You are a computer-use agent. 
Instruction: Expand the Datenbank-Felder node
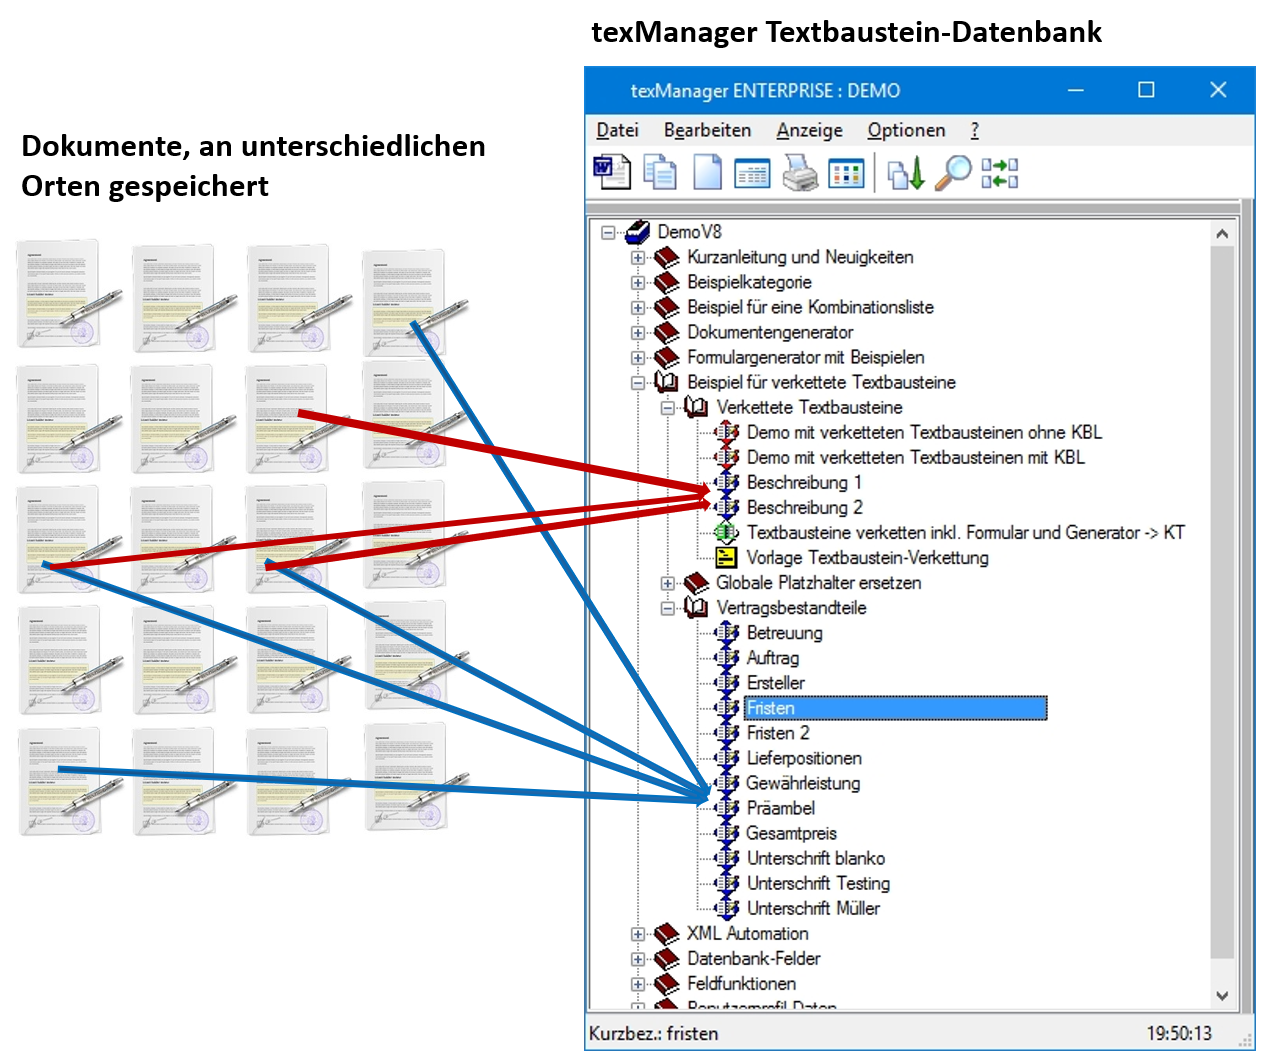point(638,958)
